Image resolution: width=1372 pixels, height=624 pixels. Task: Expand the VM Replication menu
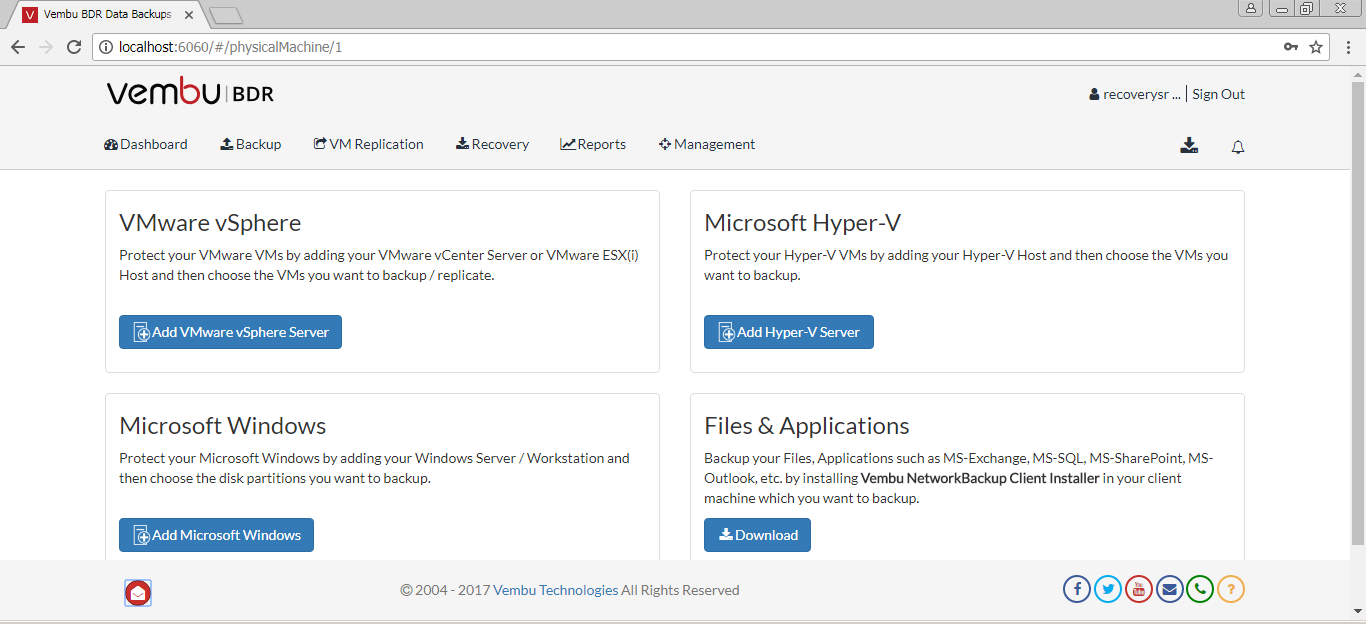pos(369,144)
